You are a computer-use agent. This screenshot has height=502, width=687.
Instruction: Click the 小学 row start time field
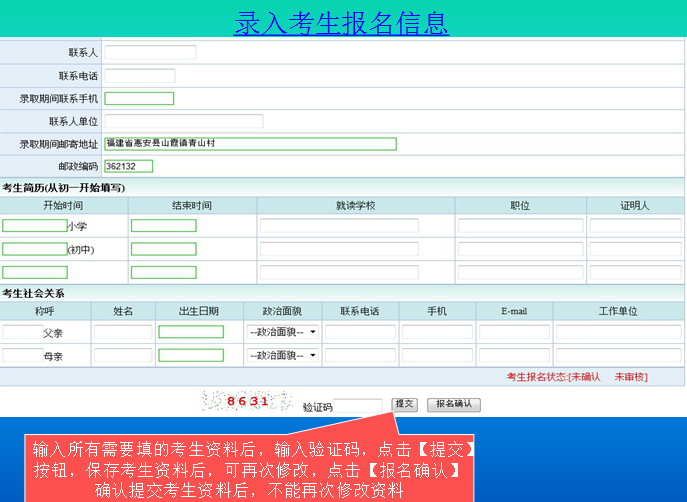[35, 226]
